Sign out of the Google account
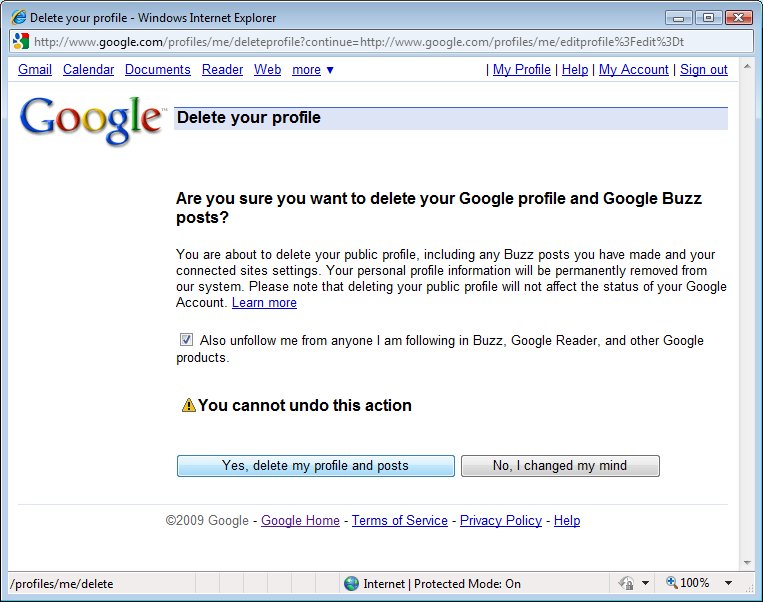Image resolution: width=763 pixels, height=602 pixels. coord(704,70)
